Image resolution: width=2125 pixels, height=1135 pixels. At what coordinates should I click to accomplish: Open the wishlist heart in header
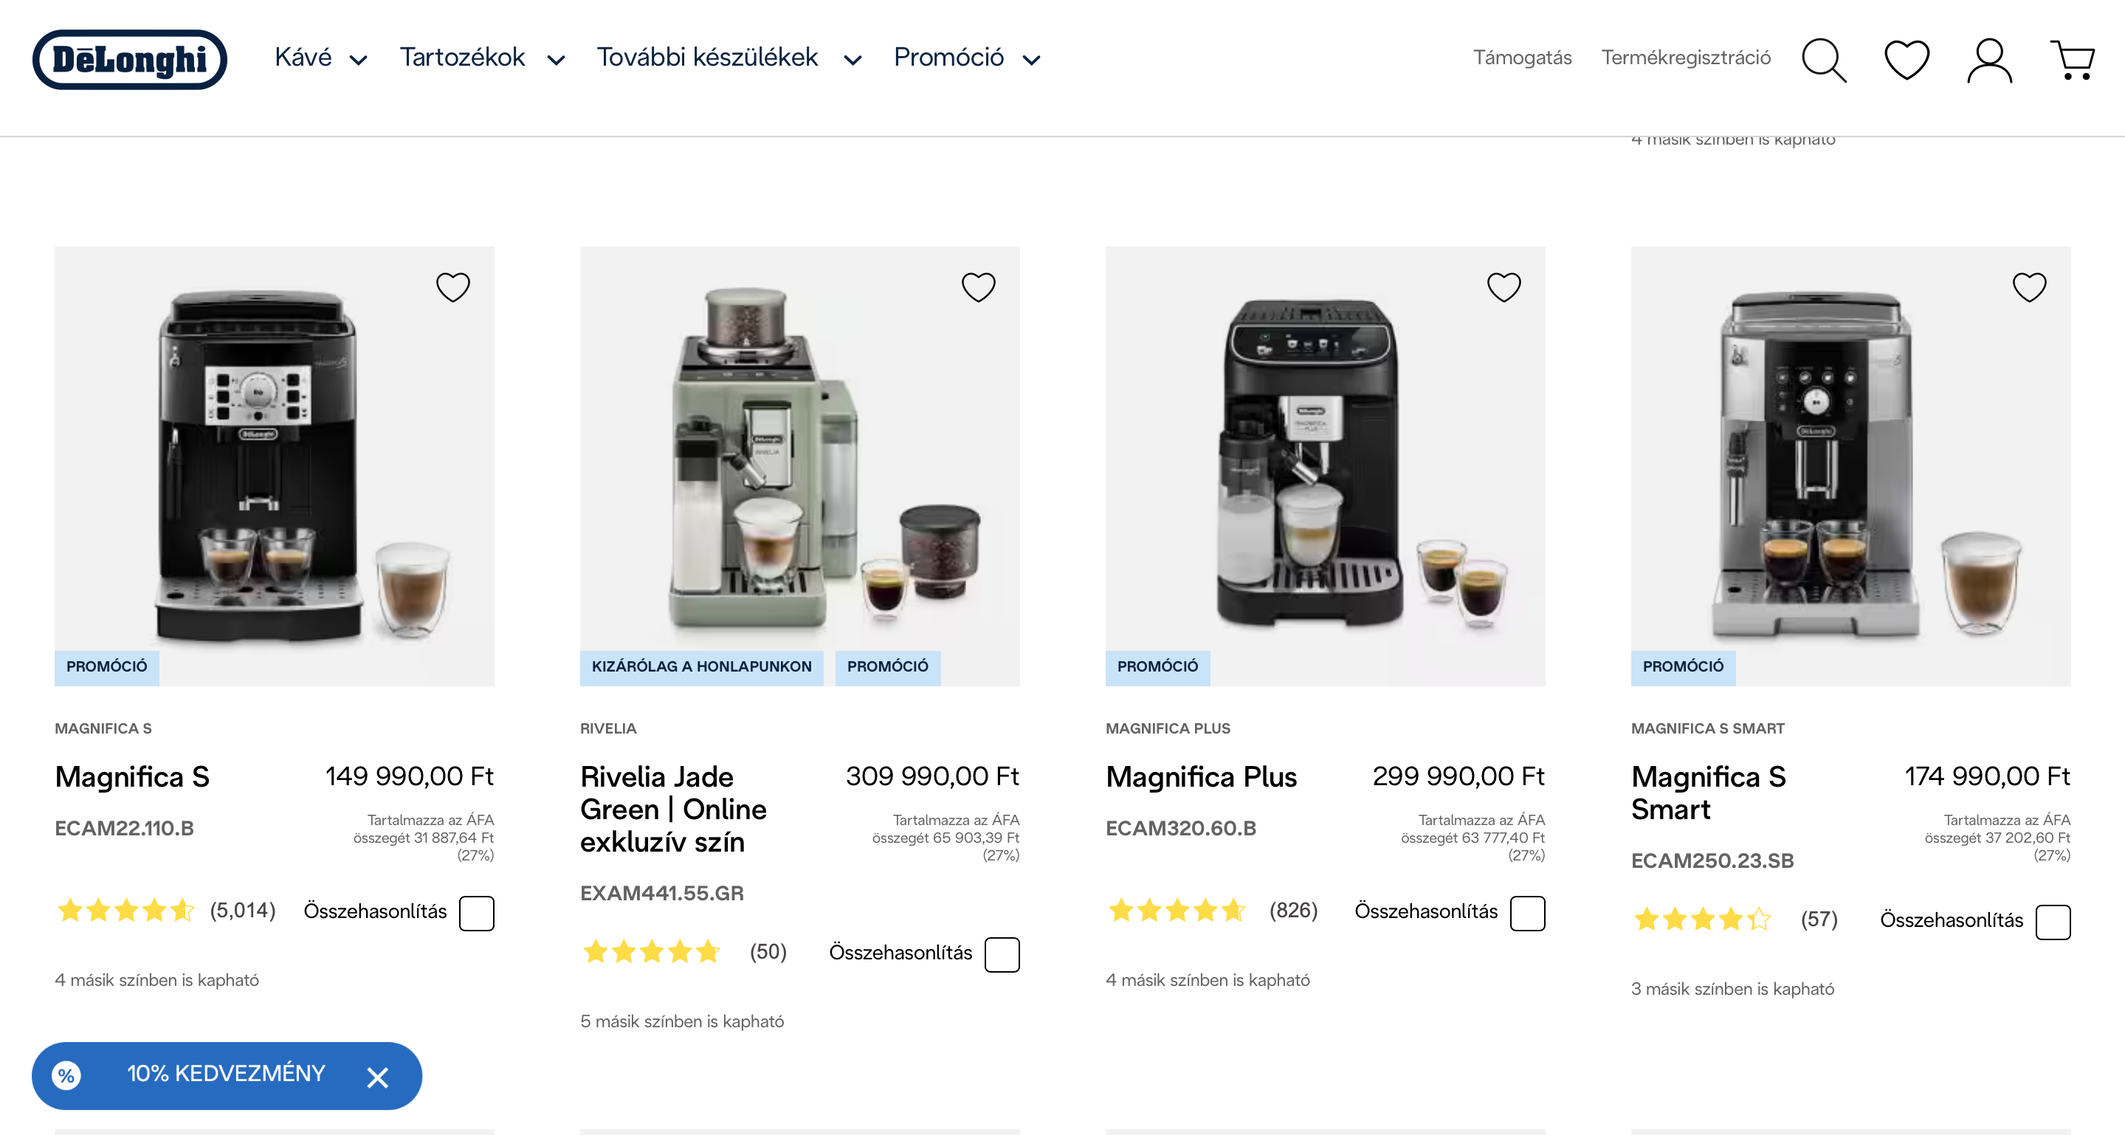[1906, 60]
